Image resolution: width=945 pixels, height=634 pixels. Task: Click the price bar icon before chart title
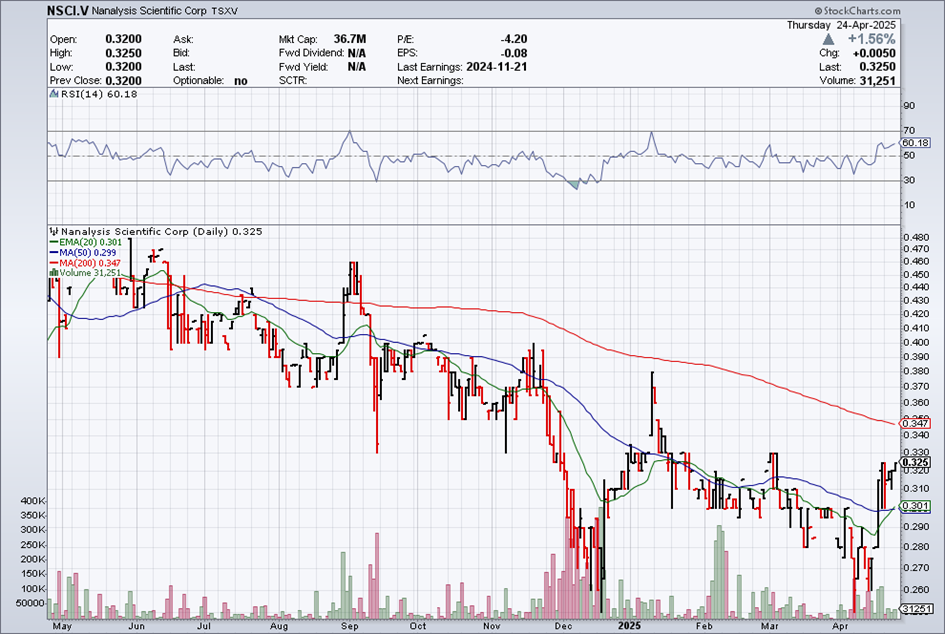click(x=54, y=231)
